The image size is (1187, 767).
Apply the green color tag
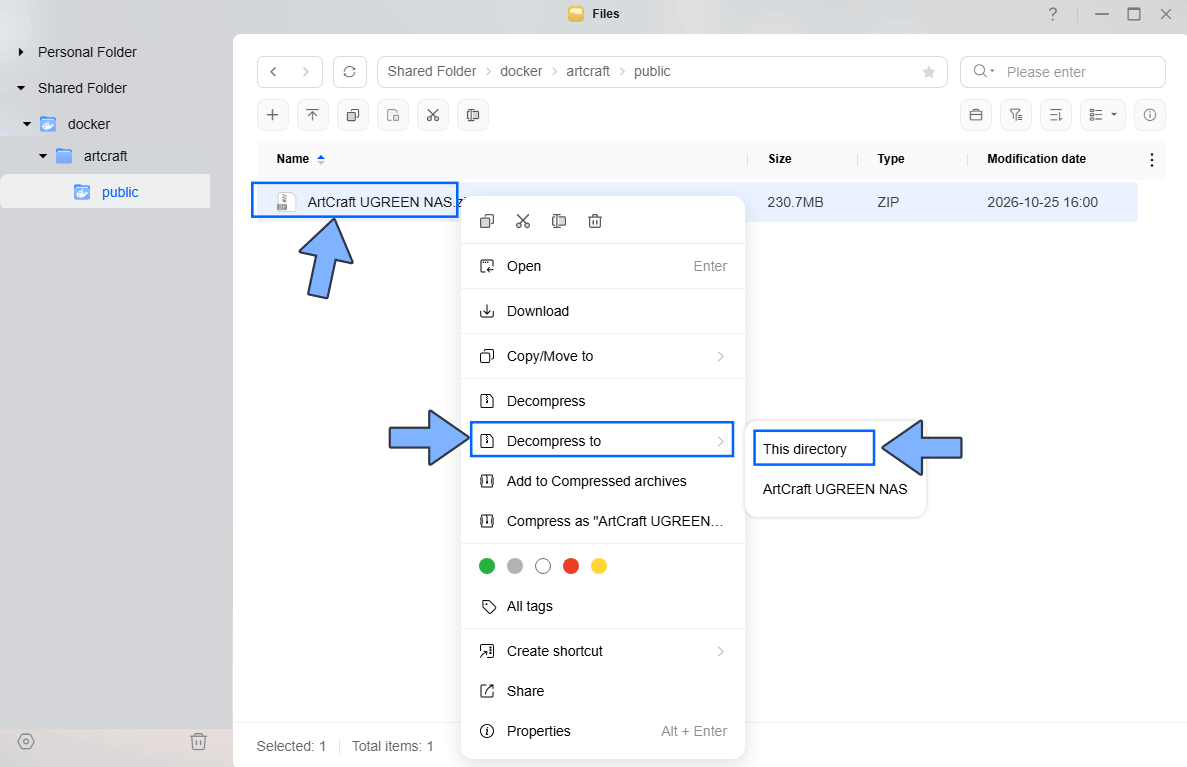pyautogui.click(x=488, y=566)
